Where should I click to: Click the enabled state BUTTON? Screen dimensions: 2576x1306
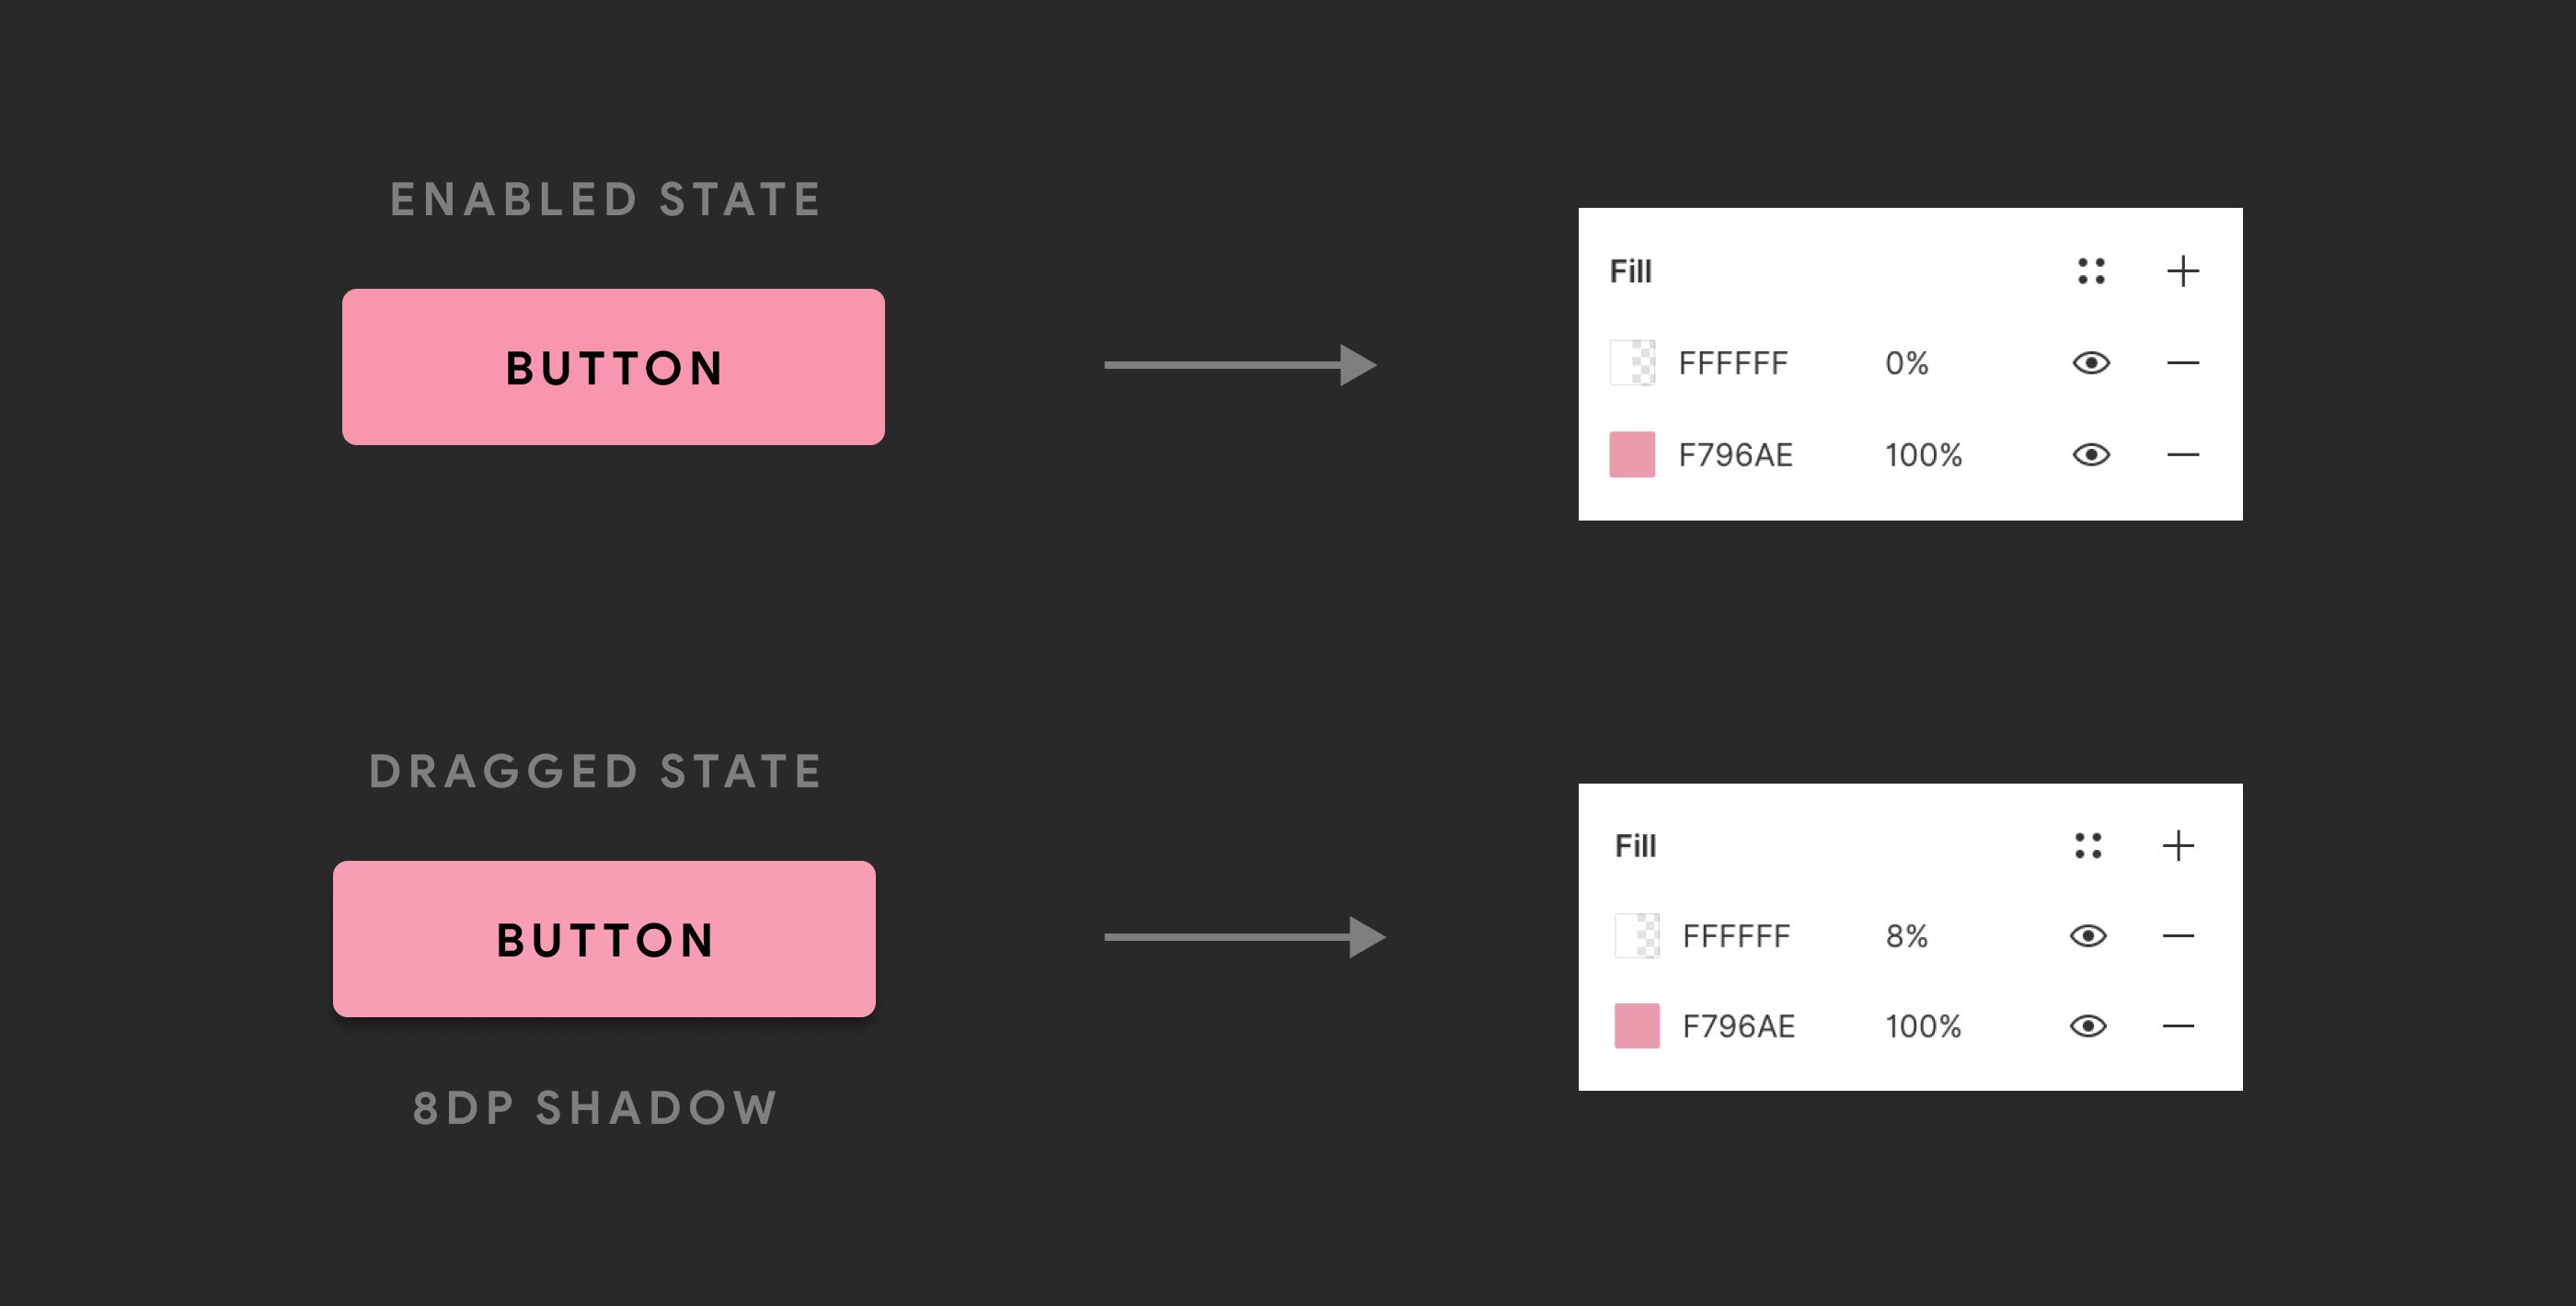click(x=613, y=367)
